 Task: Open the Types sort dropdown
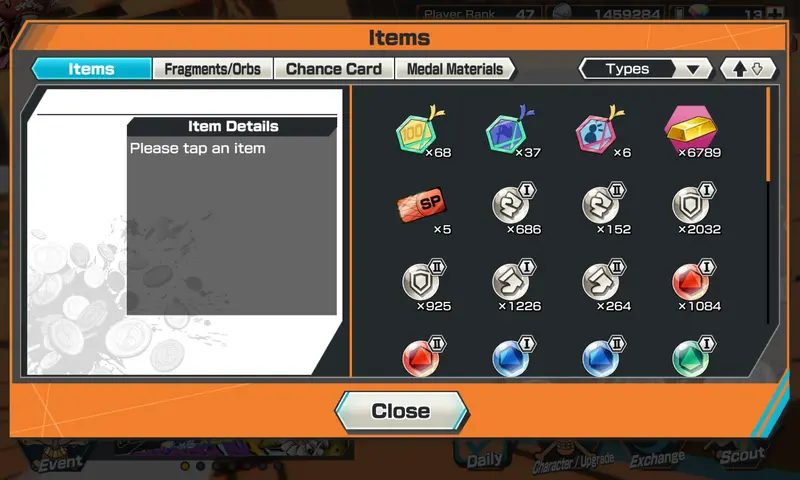[645, 69]
